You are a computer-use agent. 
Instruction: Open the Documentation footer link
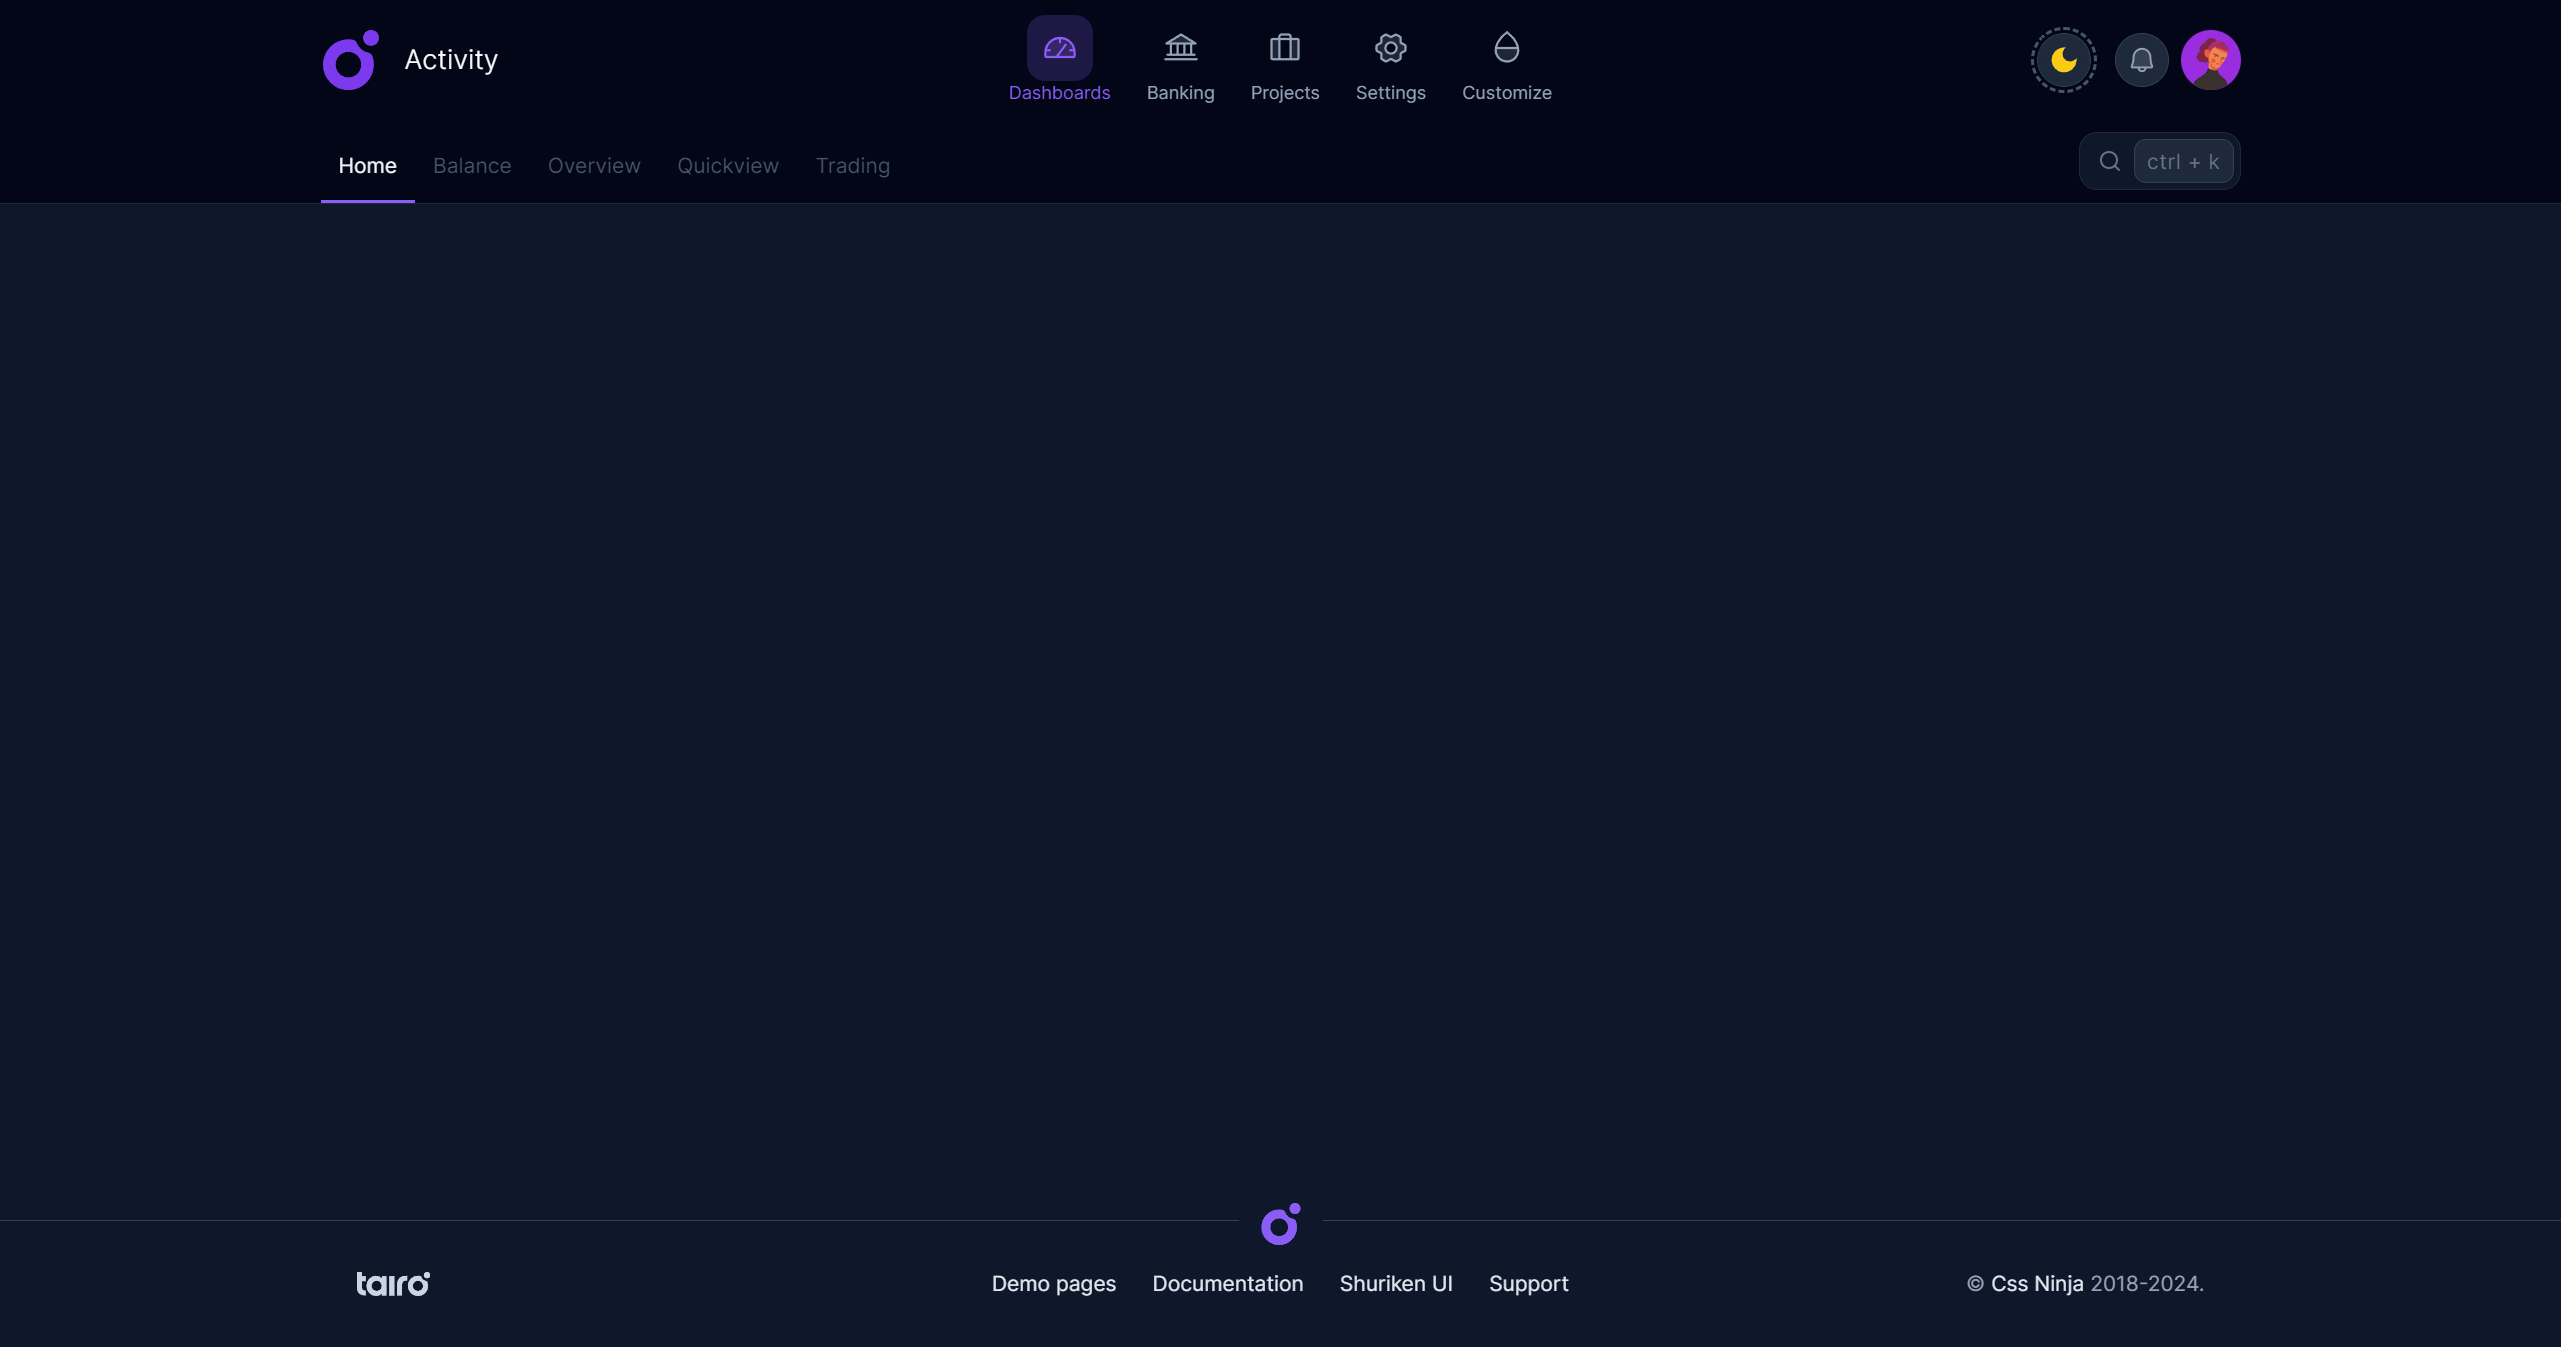pyautogui.click(x=1227, y=1283)
